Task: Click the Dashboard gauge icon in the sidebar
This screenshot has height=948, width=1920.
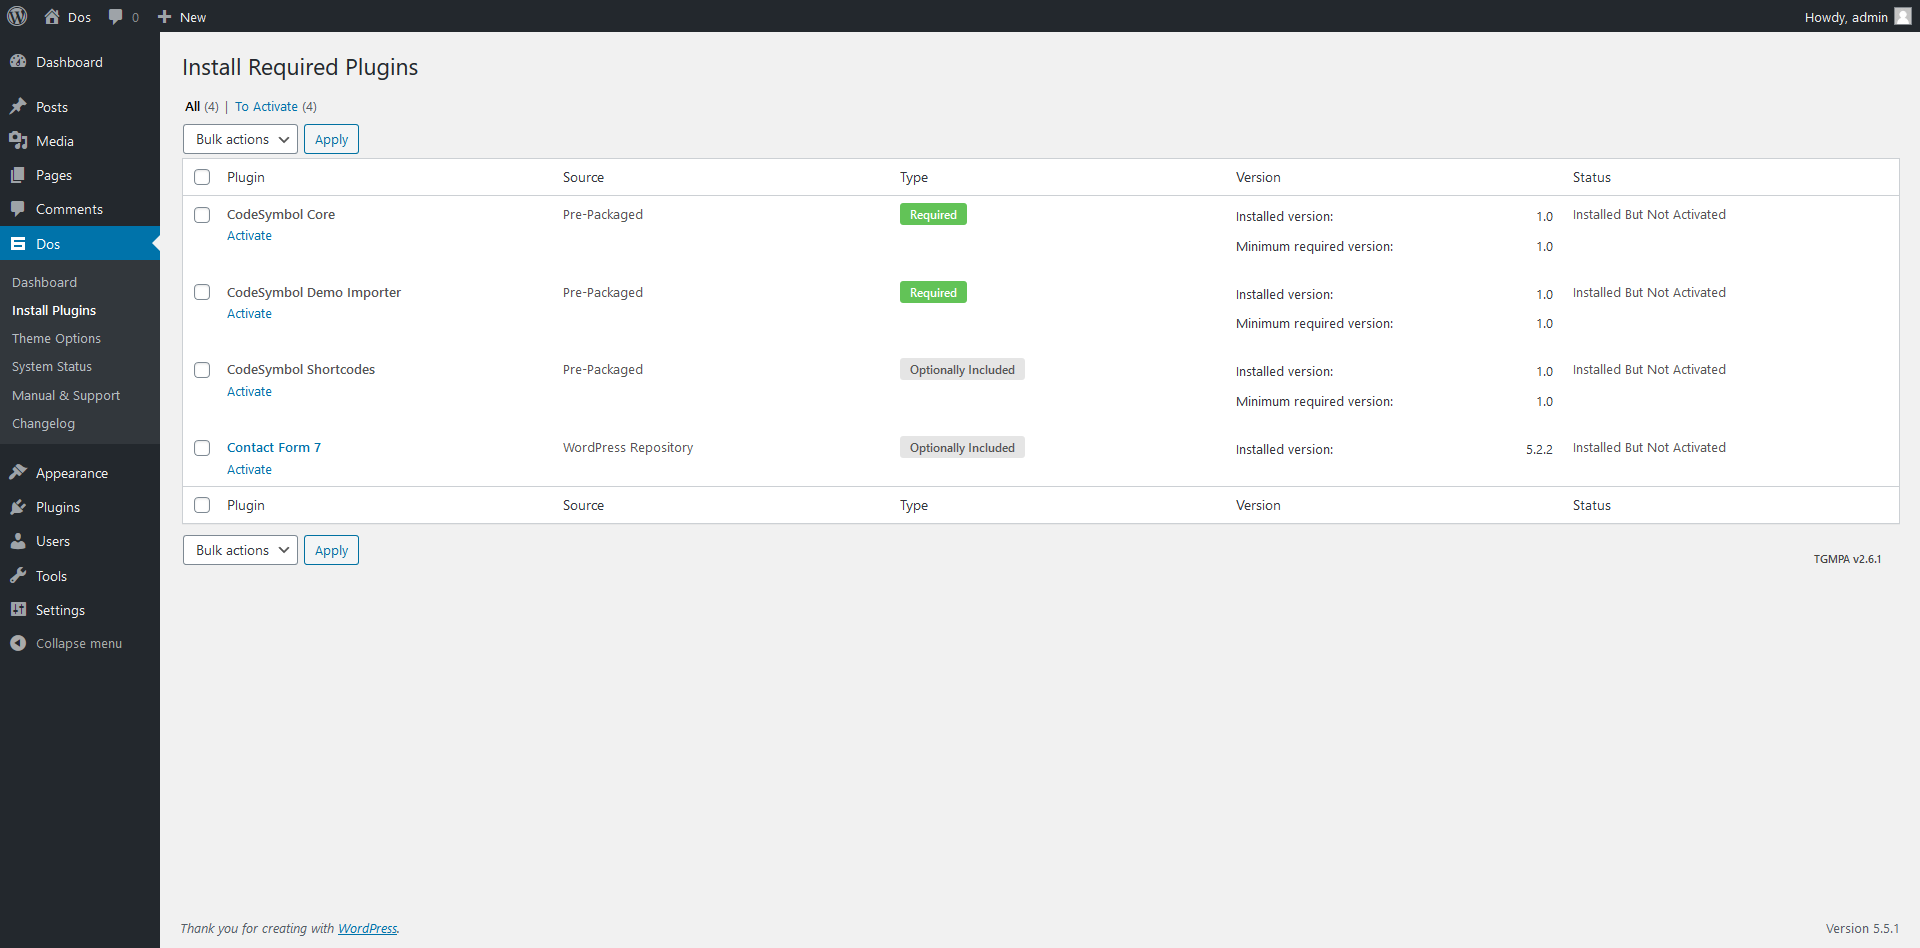Action: click(18, 62)
